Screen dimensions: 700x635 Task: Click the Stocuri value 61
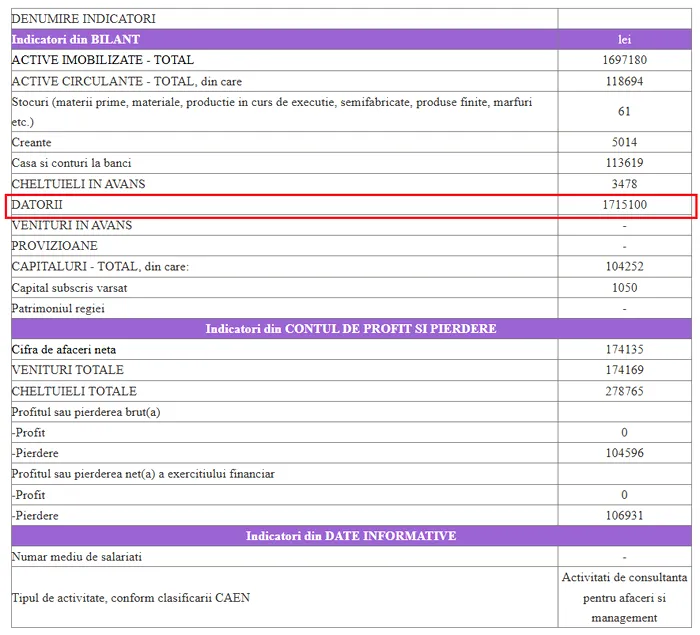(624, 111)
